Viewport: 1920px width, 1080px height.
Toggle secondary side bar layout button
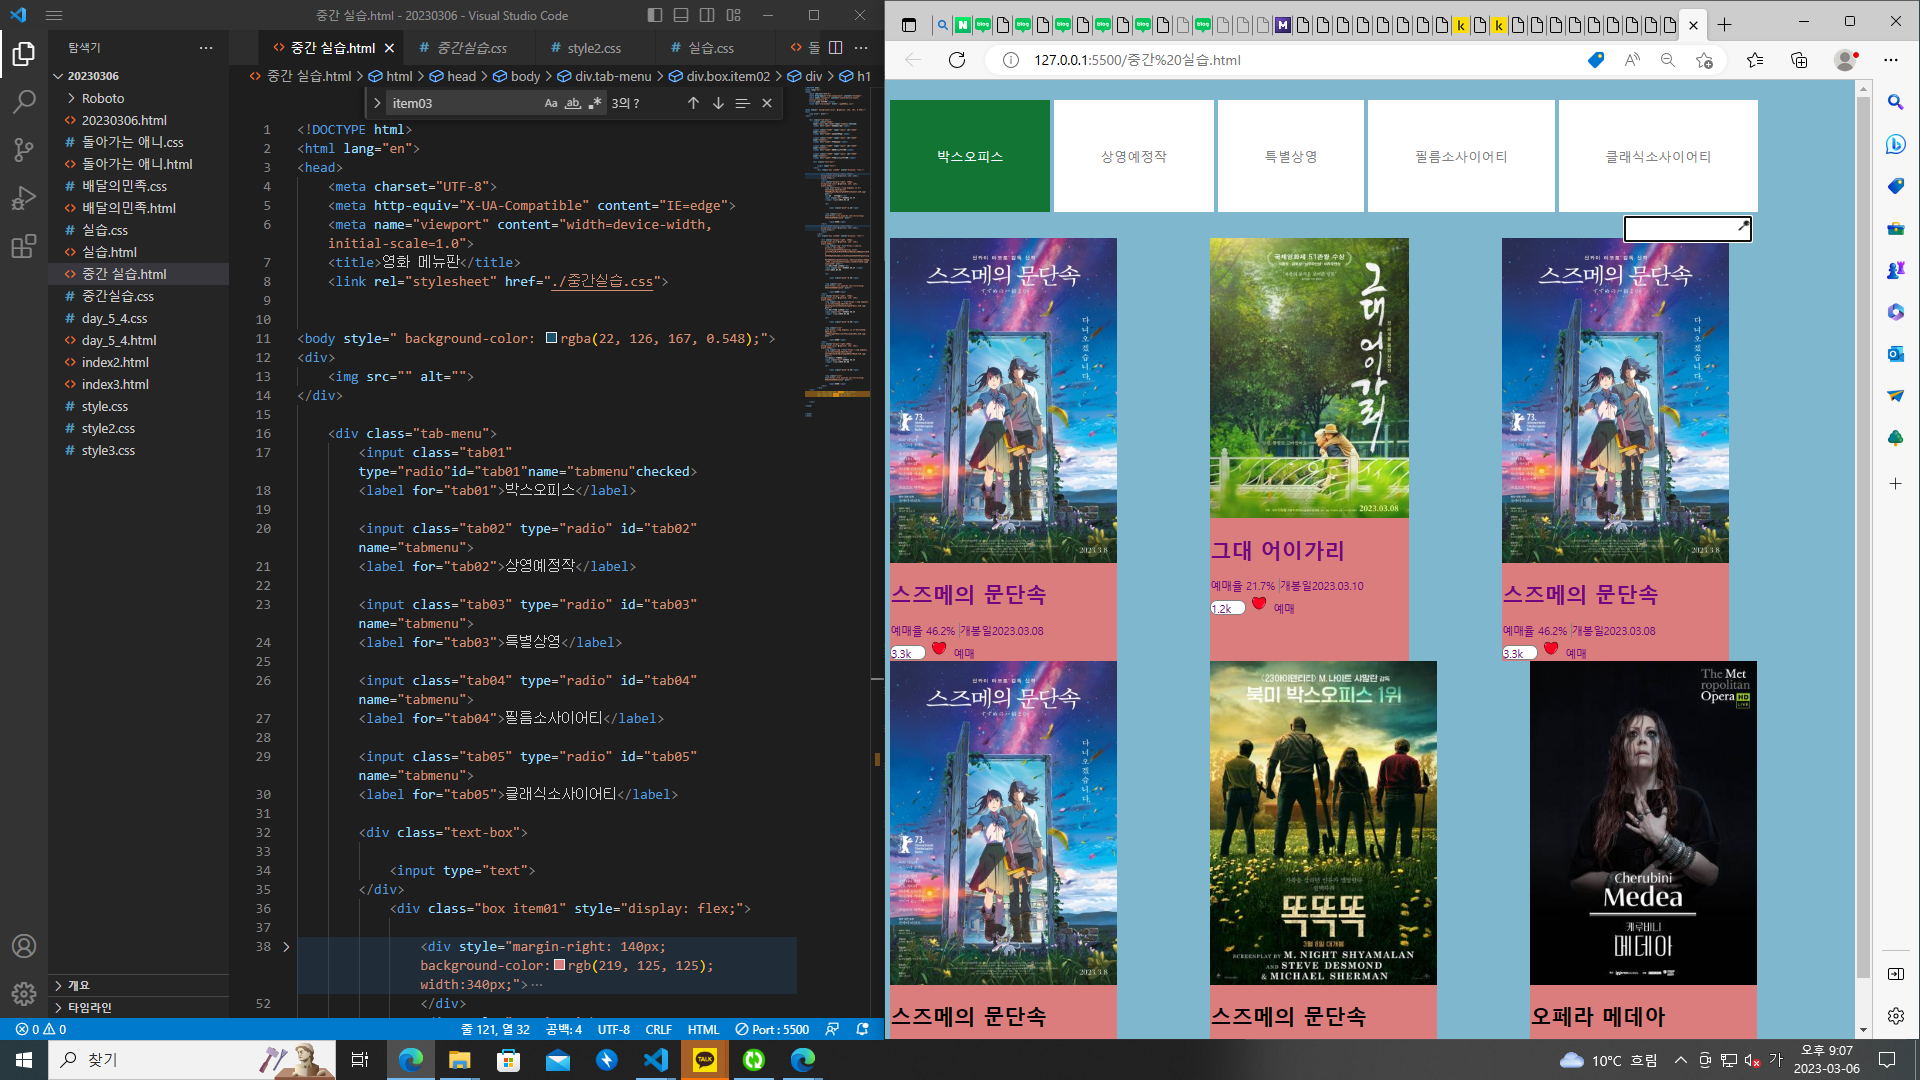point(707,15)
